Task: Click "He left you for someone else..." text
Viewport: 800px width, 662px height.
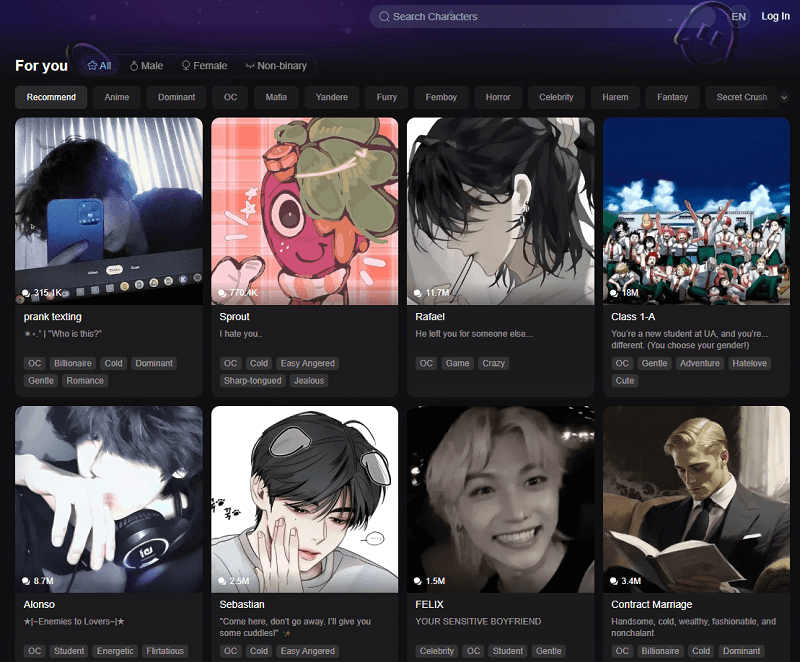Action: tap(474, 334)
